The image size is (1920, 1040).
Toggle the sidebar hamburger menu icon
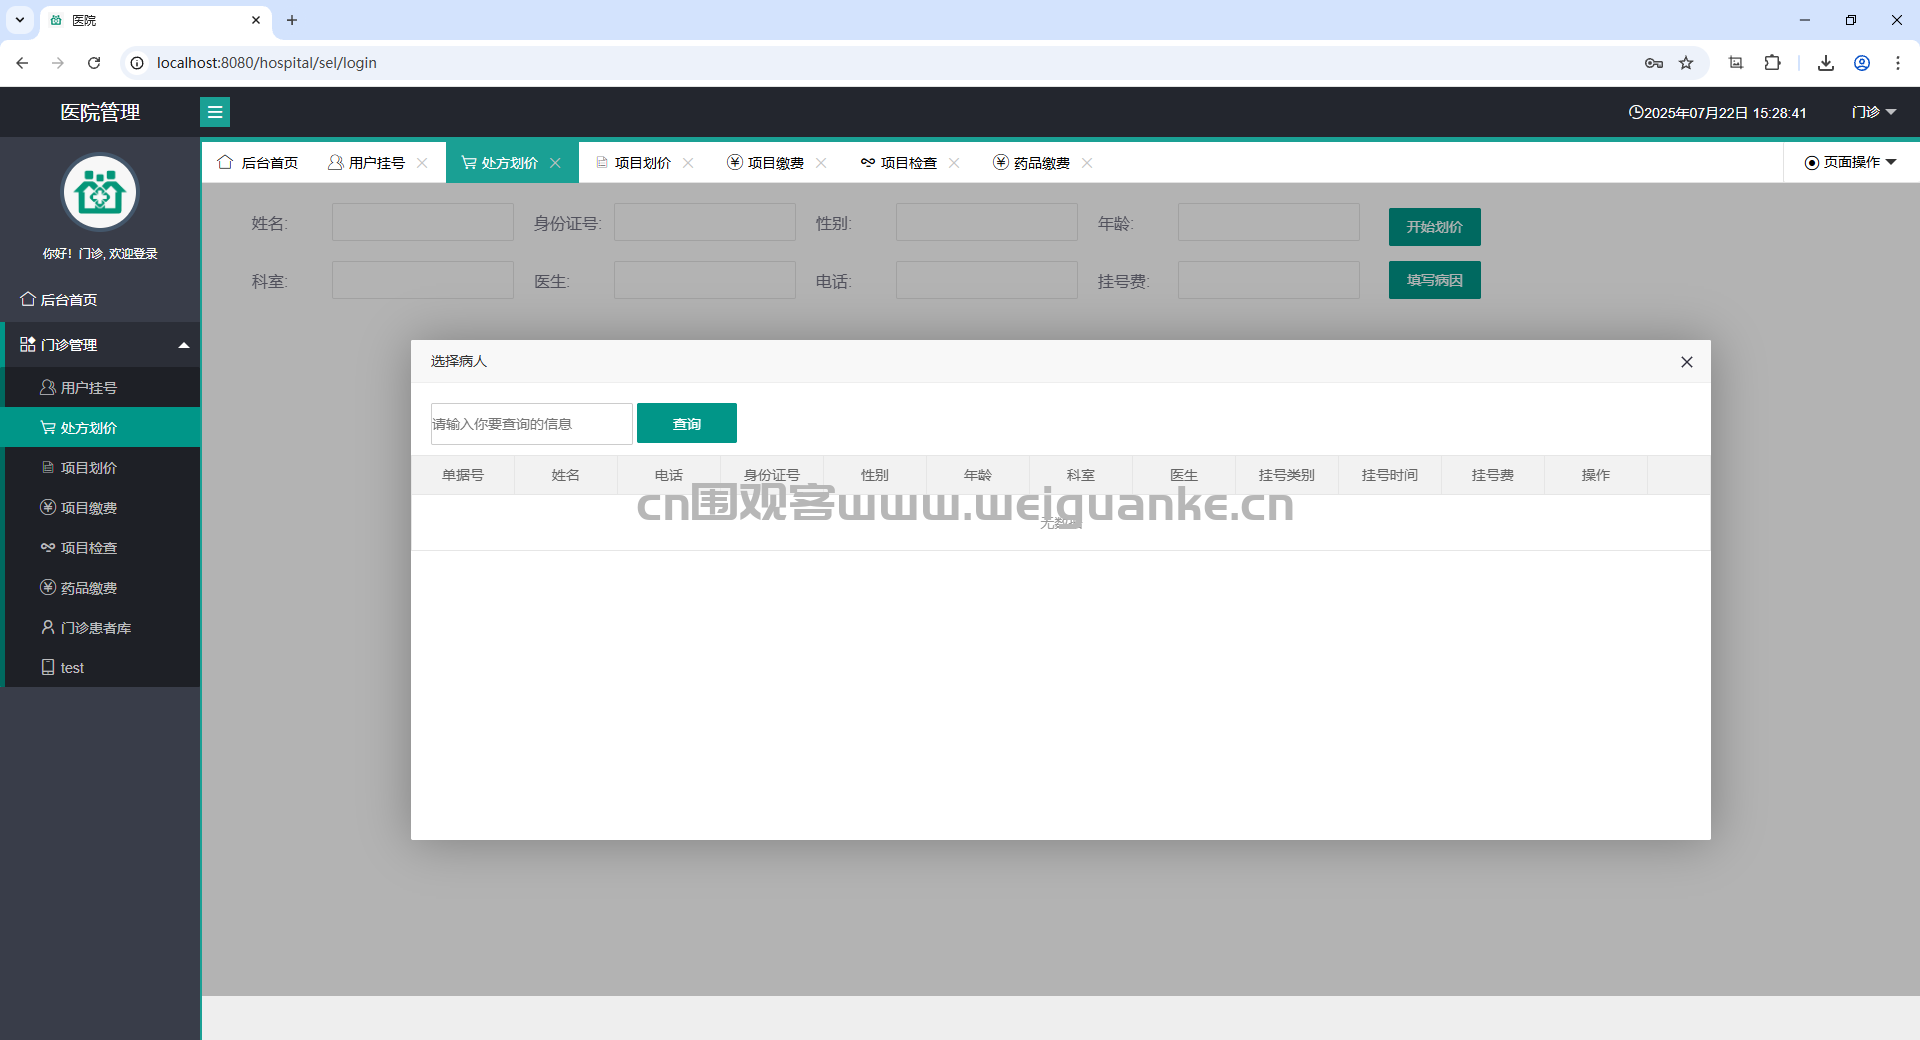(215, 112)
